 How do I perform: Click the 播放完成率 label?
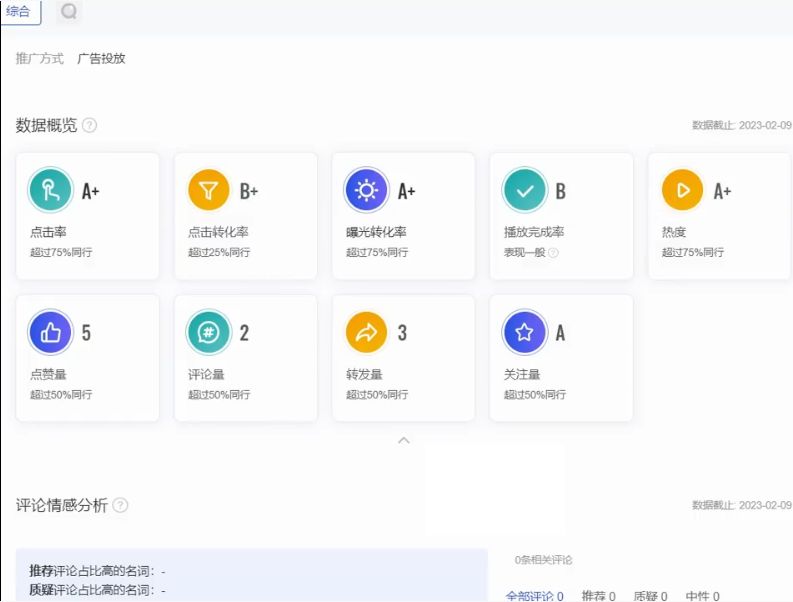[534, 232]
